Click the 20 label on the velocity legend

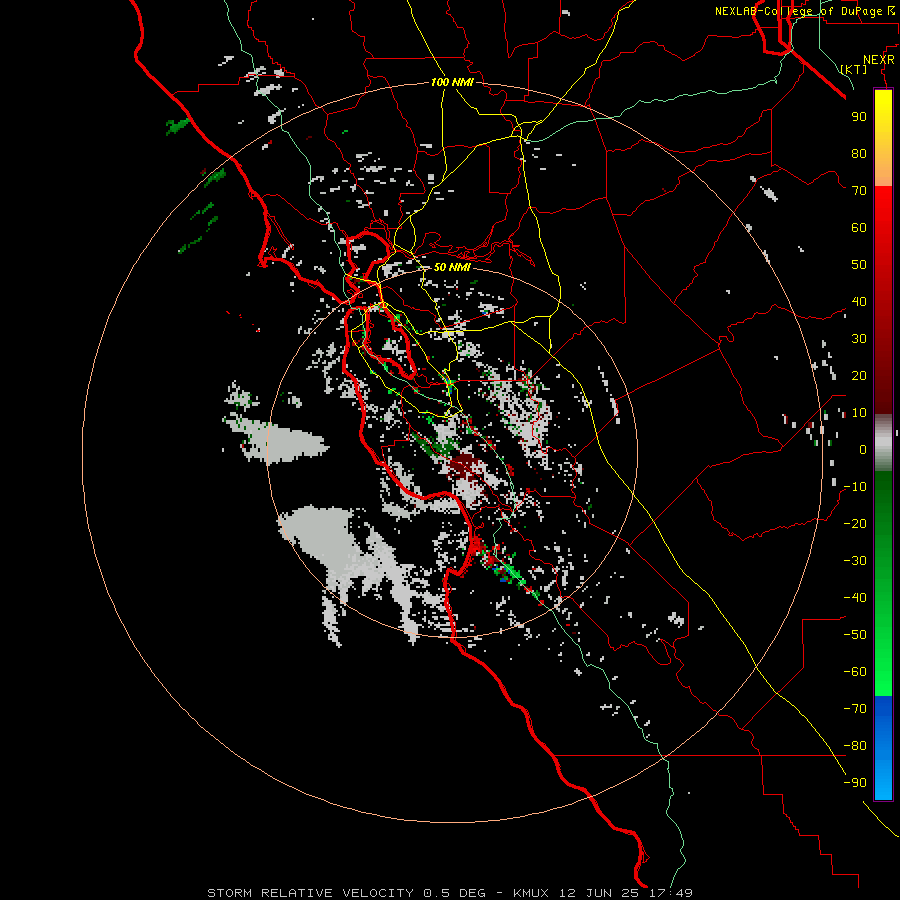click(859, 375)
